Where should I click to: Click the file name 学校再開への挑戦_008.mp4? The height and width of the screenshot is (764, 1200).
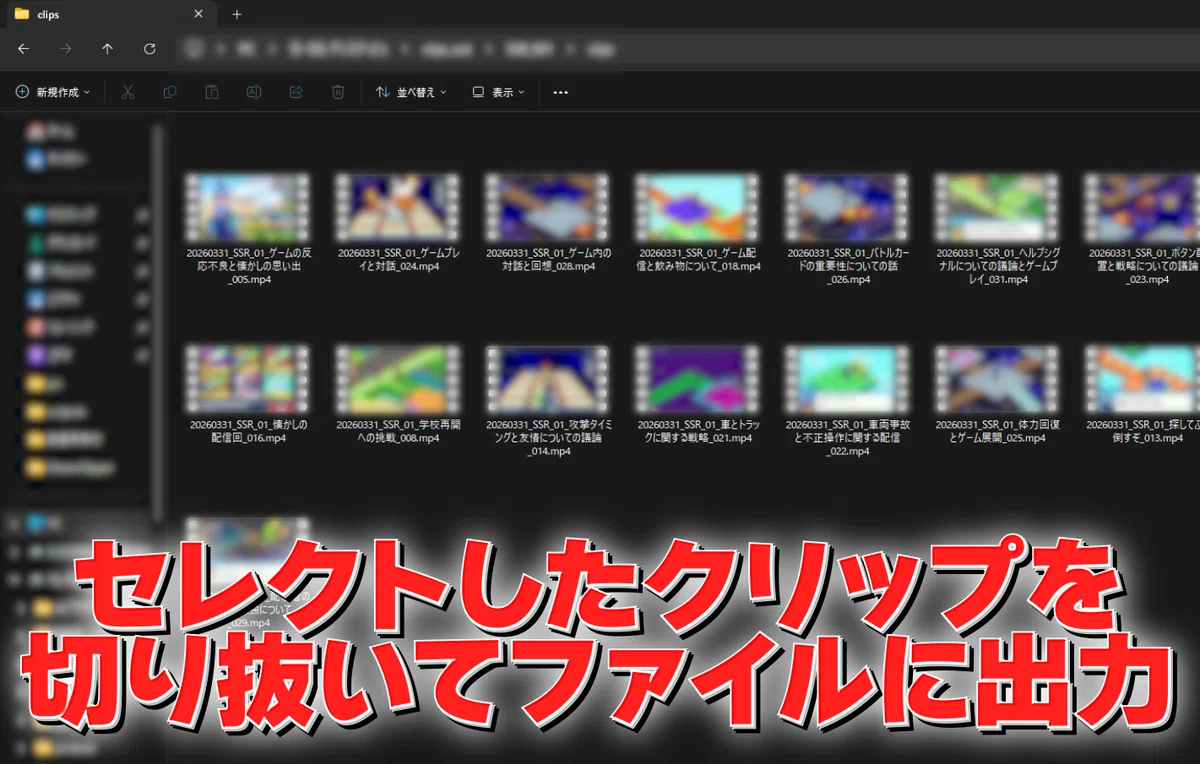[x=398, y=432]
